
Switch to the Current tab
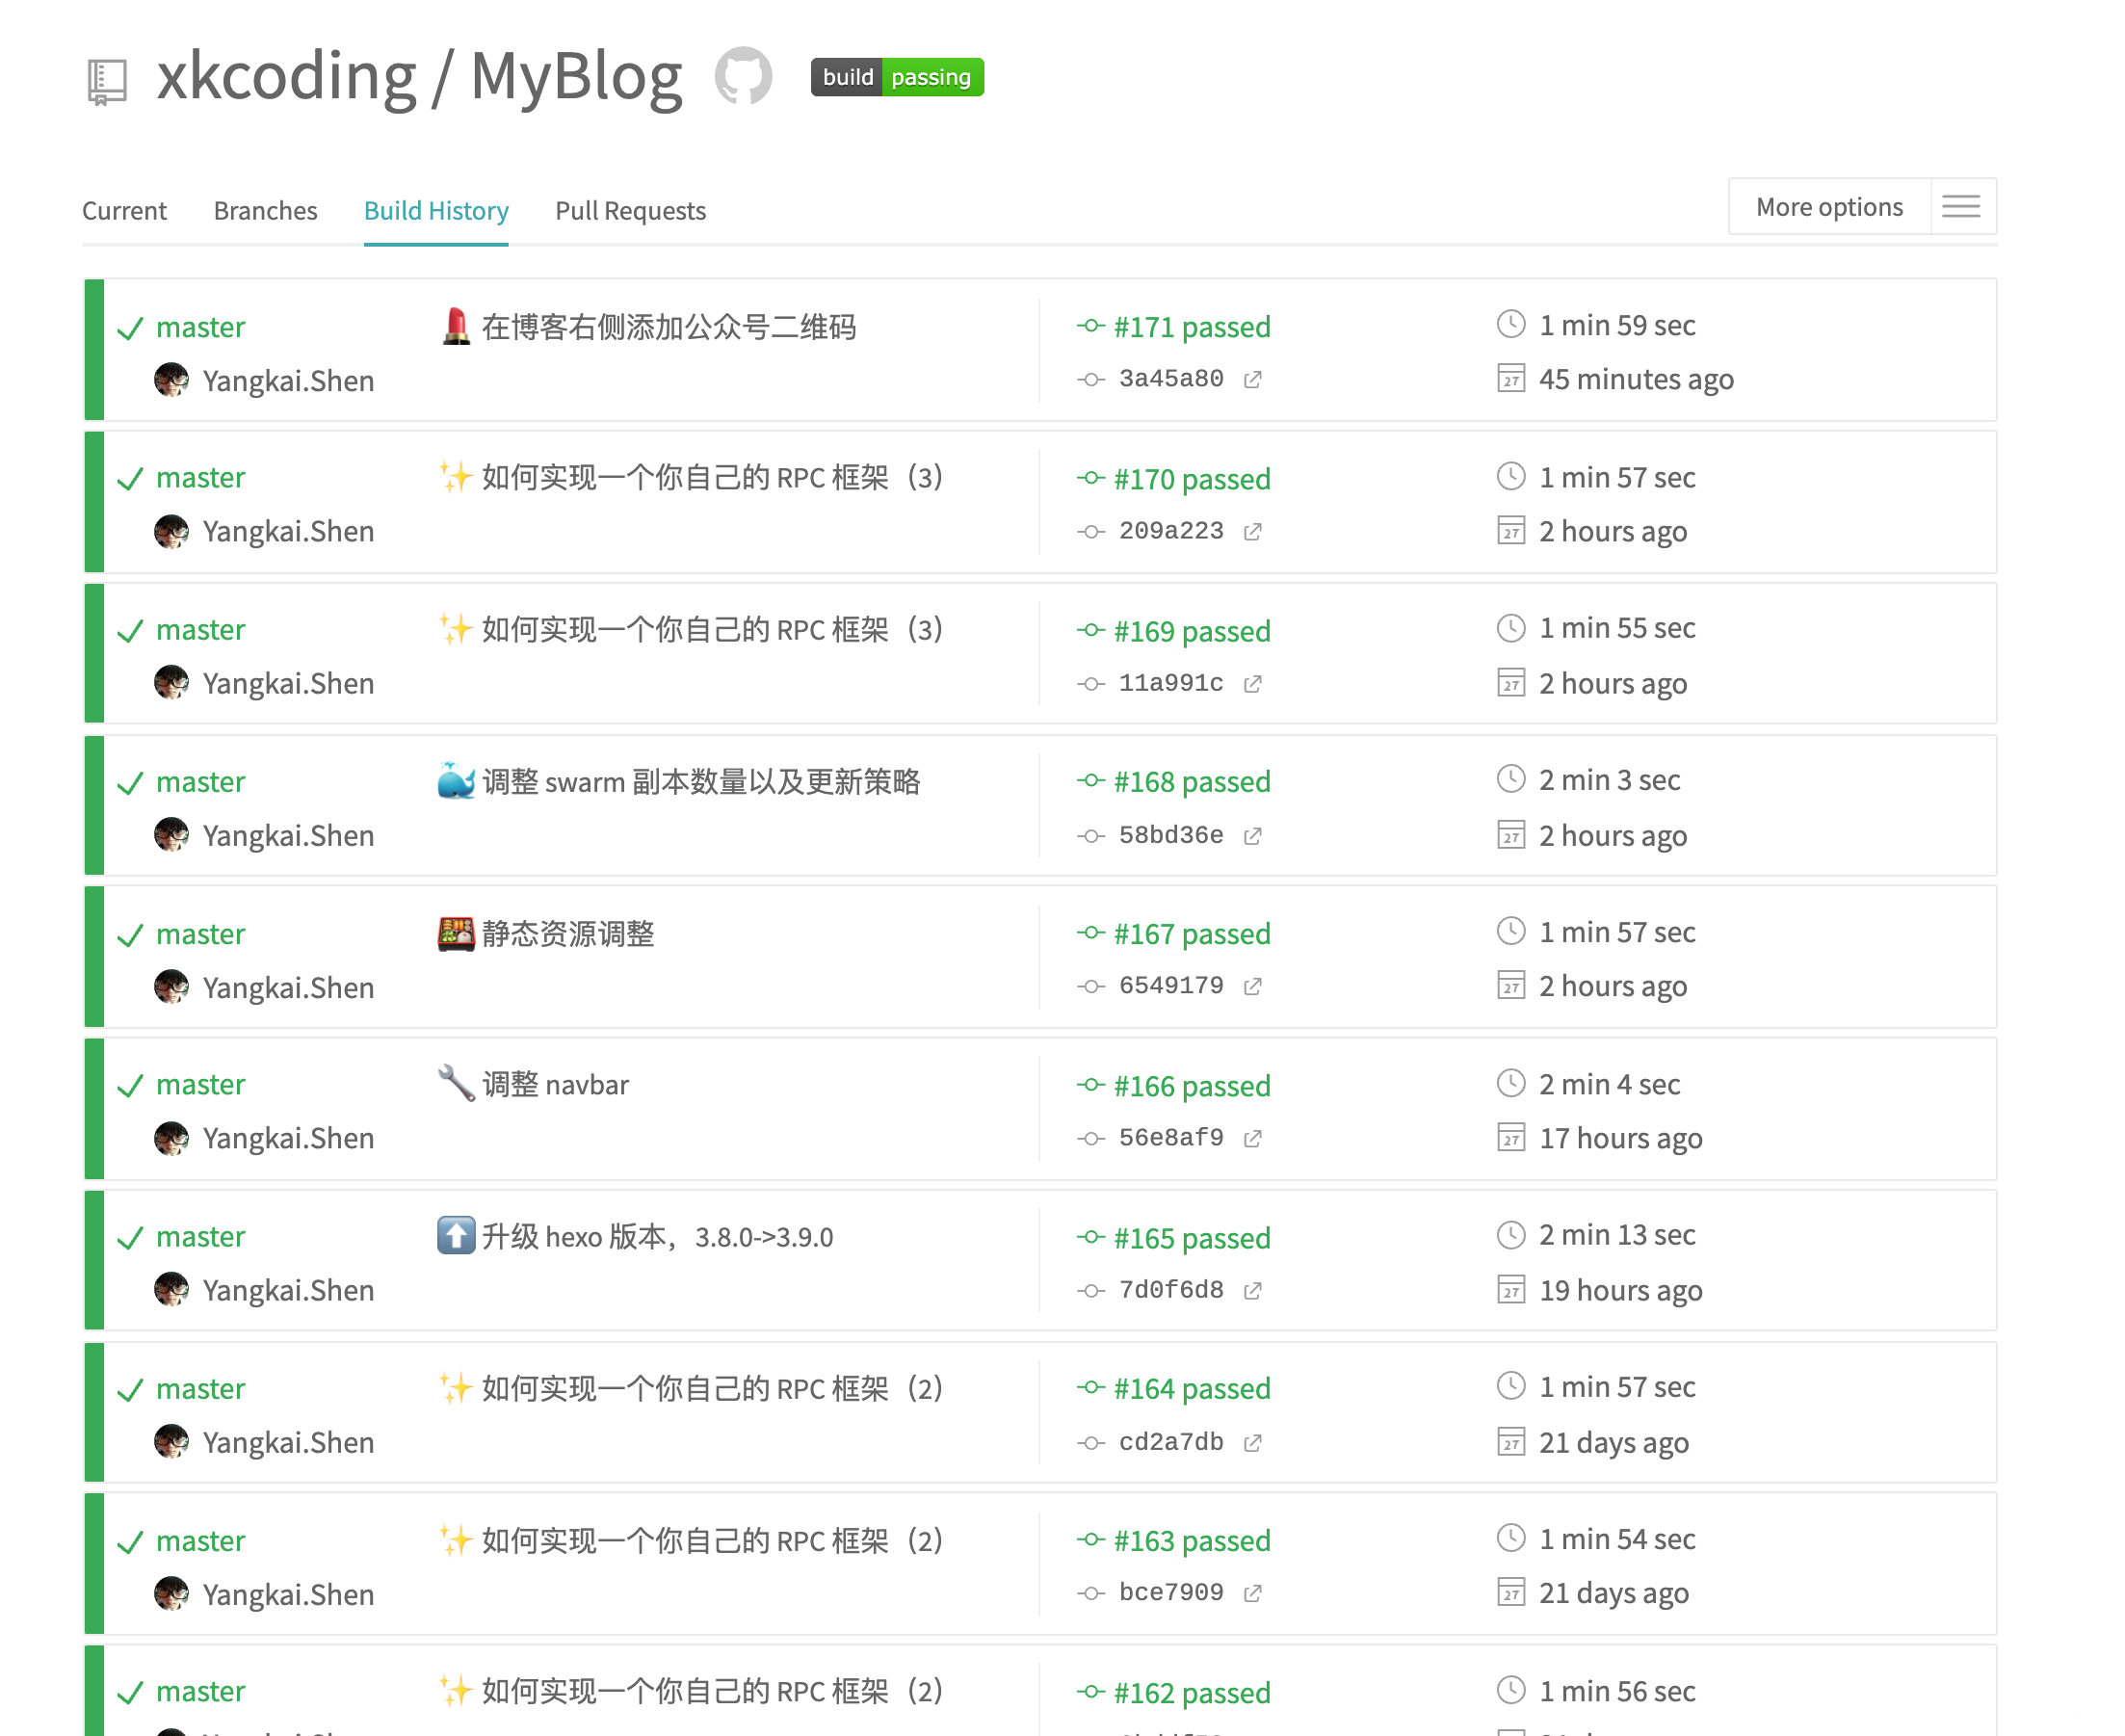(124, 211)
